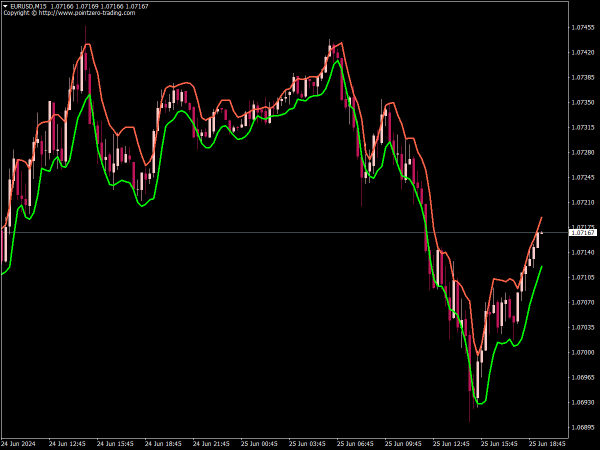Click the 1.07420 price axis label
Screen dimensions: 600x450
click(x=583, y=52)
